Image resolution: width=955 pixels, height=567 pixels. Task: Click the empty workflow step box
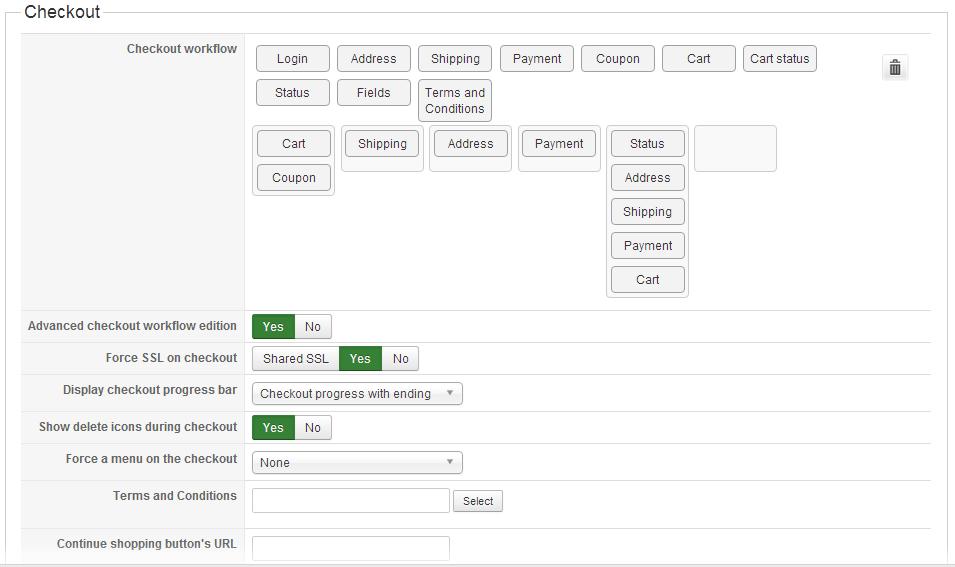coord(735,148)
